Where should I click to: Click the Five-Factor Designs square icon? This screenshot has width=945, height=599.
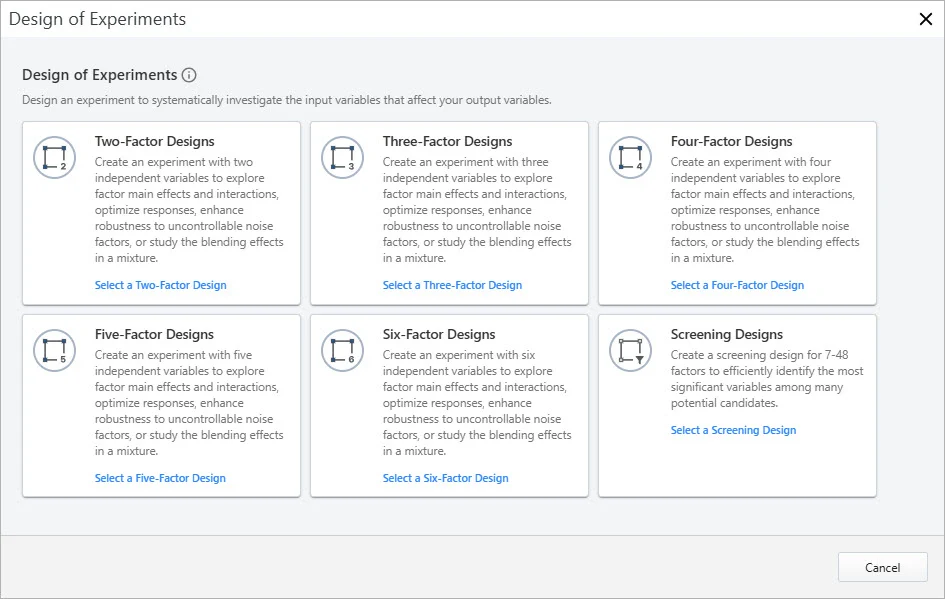pyautogui.click(x=54, y=350)
